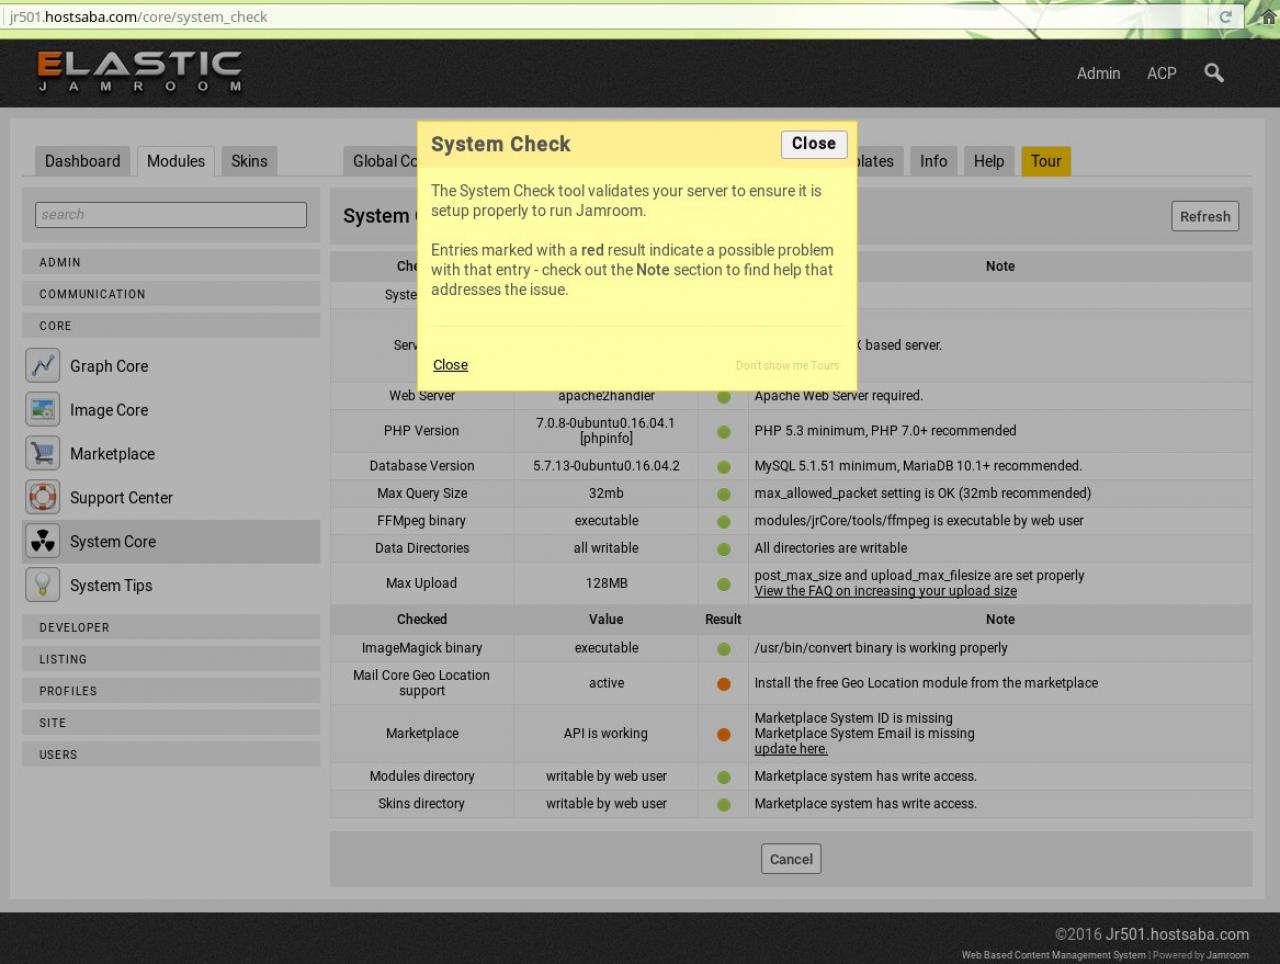Click the module search input field
Image resolution: width=1280 pixels, height=964 pixels.
(171, 215)
